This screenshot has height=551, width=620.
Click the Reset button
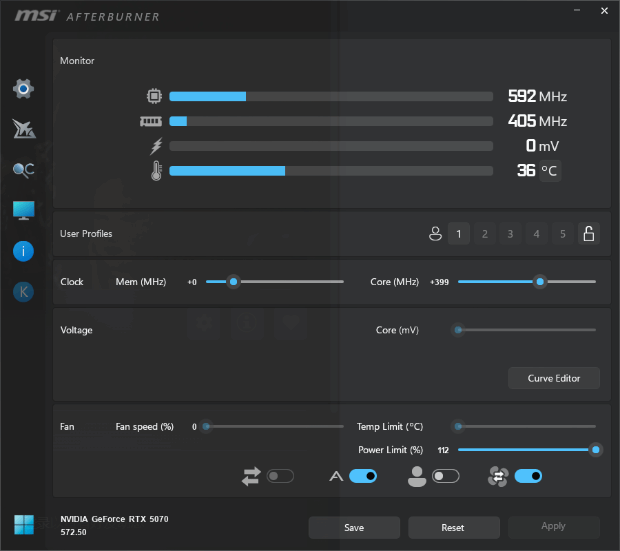pyautogui.click(x=454, y=528)
